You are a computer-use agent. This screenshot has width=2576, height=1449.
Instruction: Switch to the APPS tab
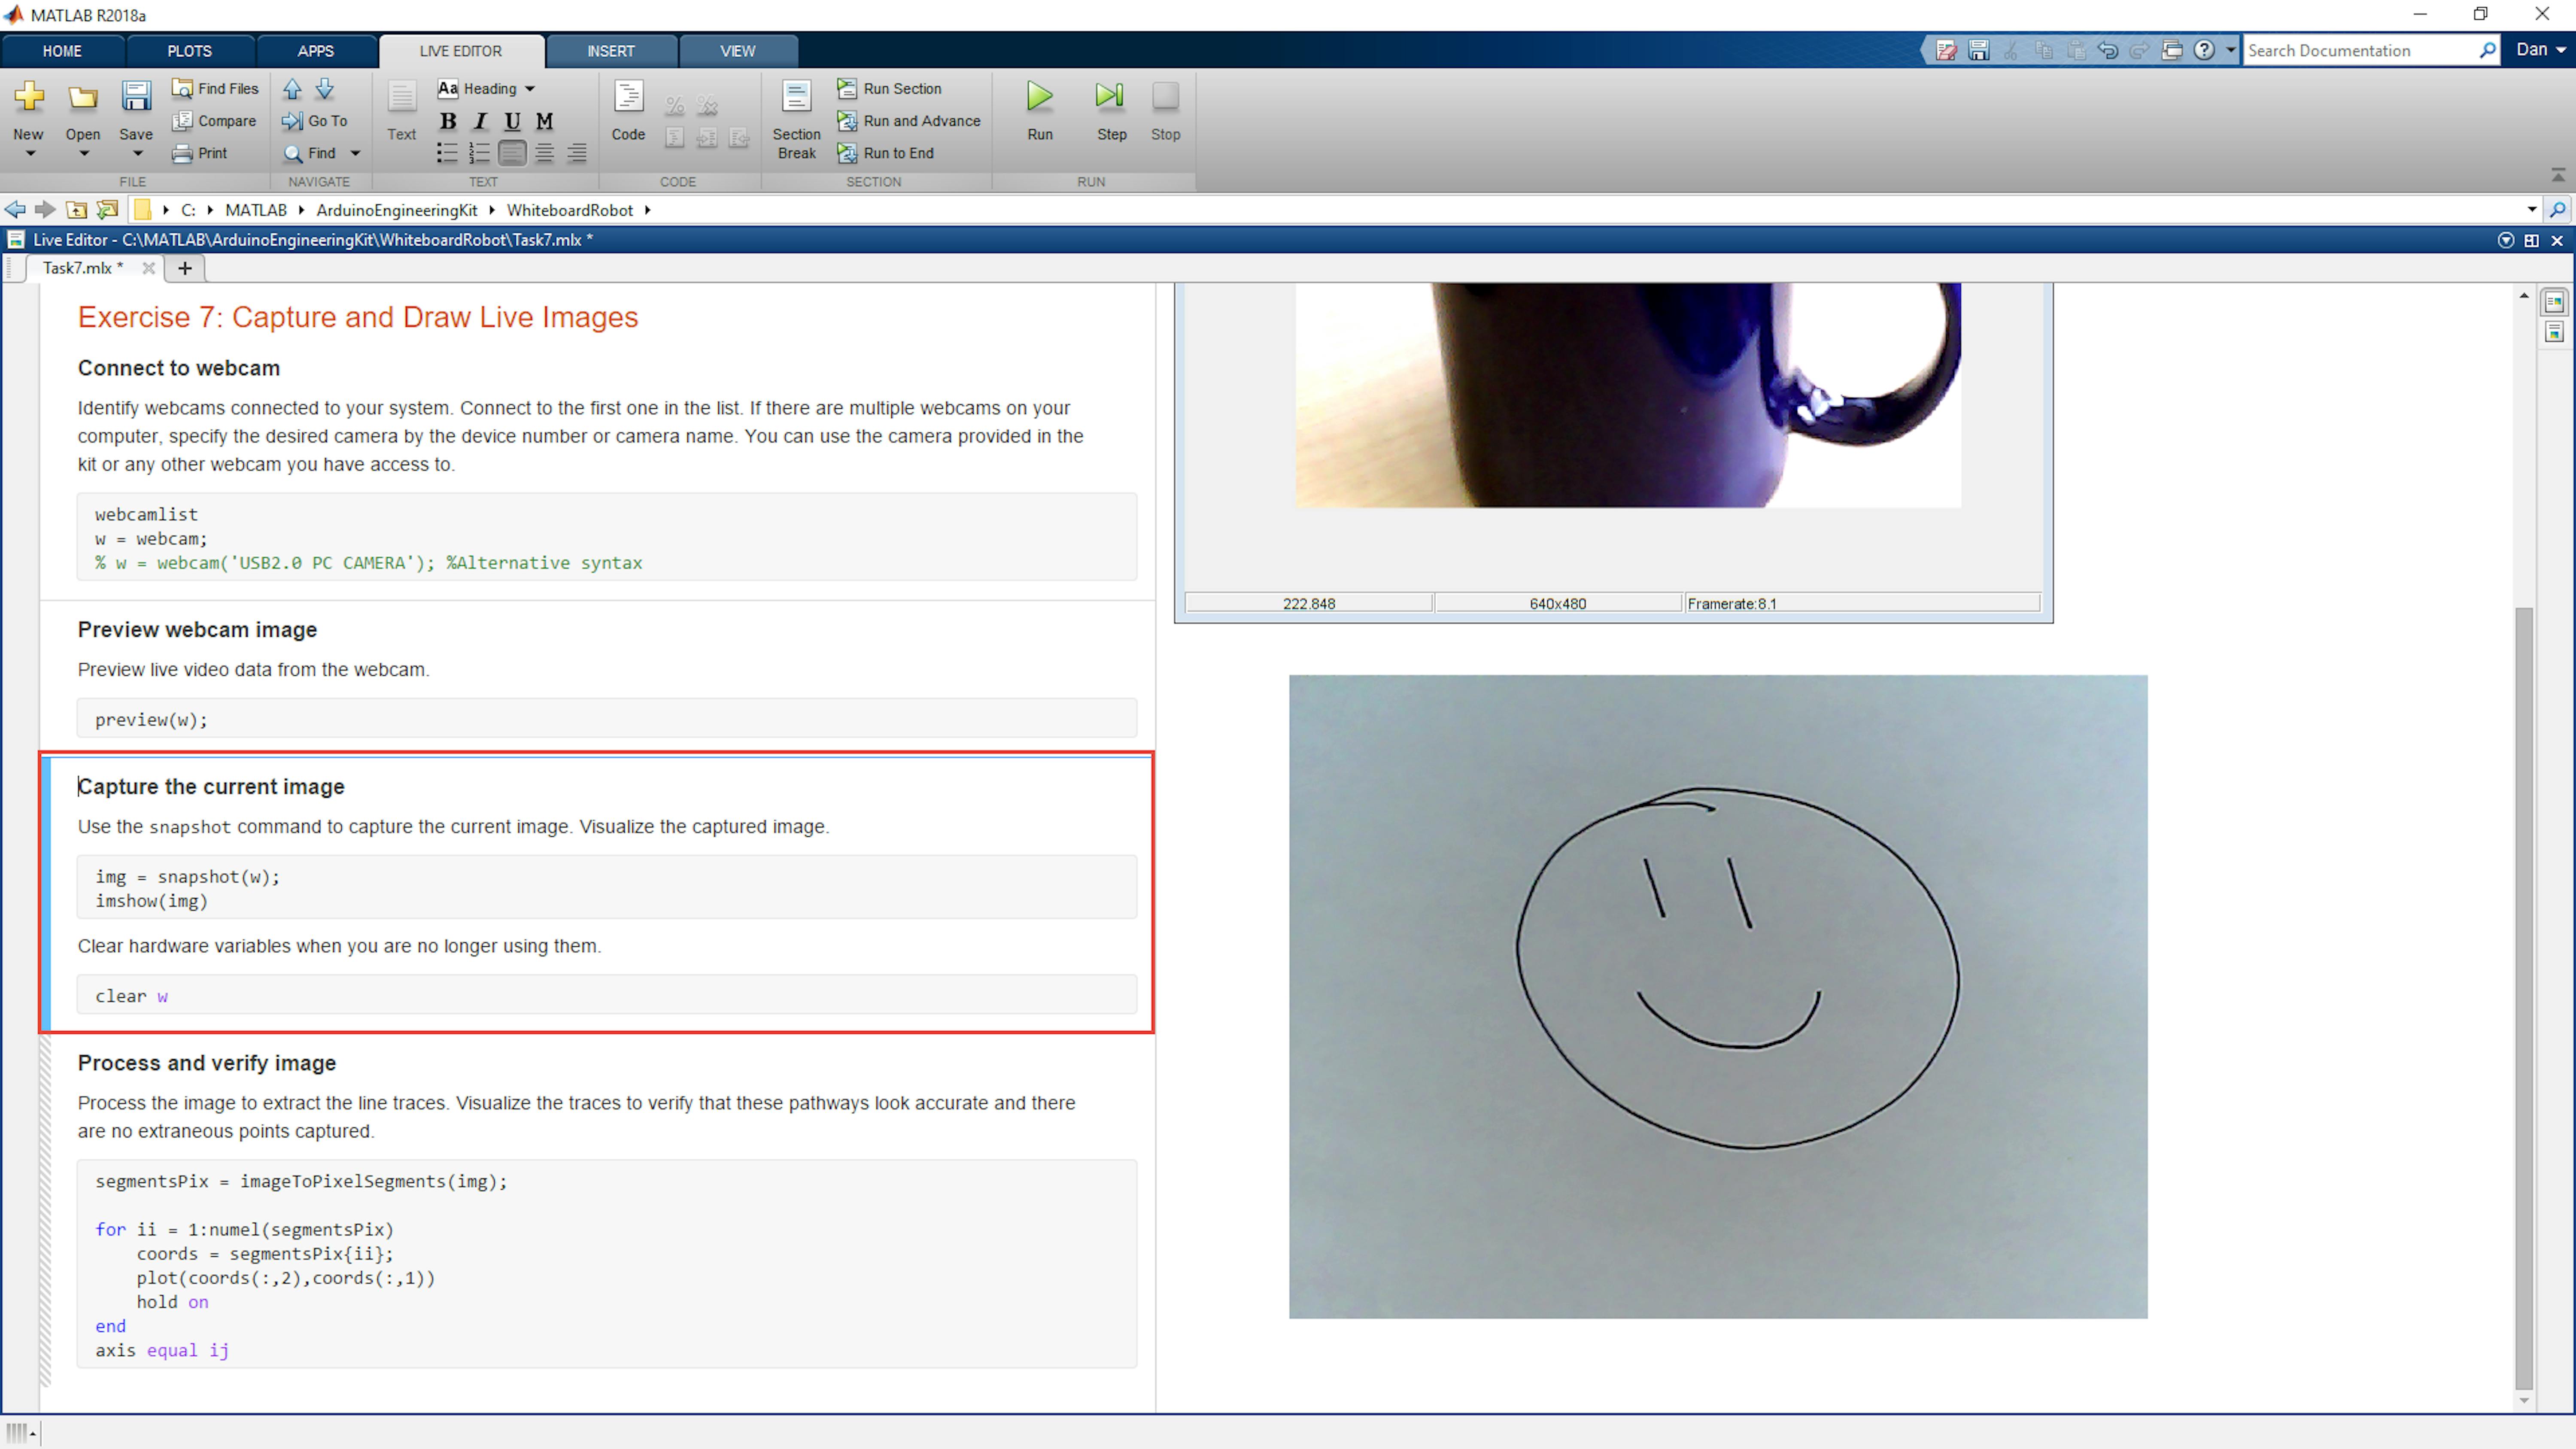[x=316, y=51]
